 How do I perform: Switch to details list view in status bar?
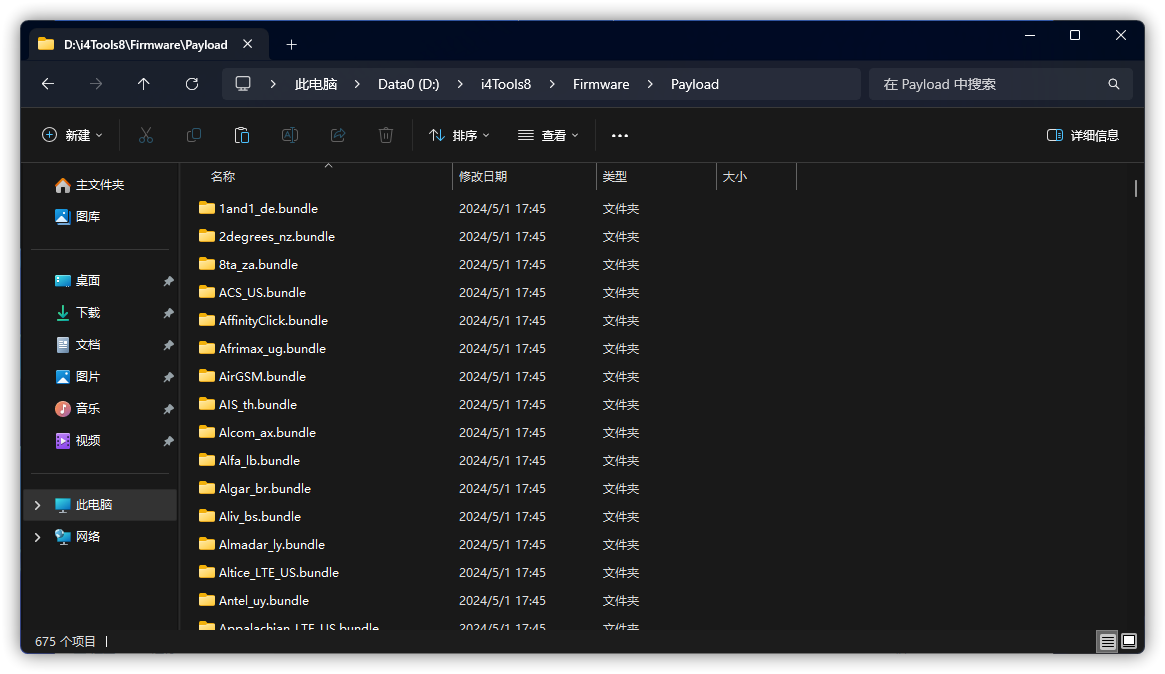1107,641
